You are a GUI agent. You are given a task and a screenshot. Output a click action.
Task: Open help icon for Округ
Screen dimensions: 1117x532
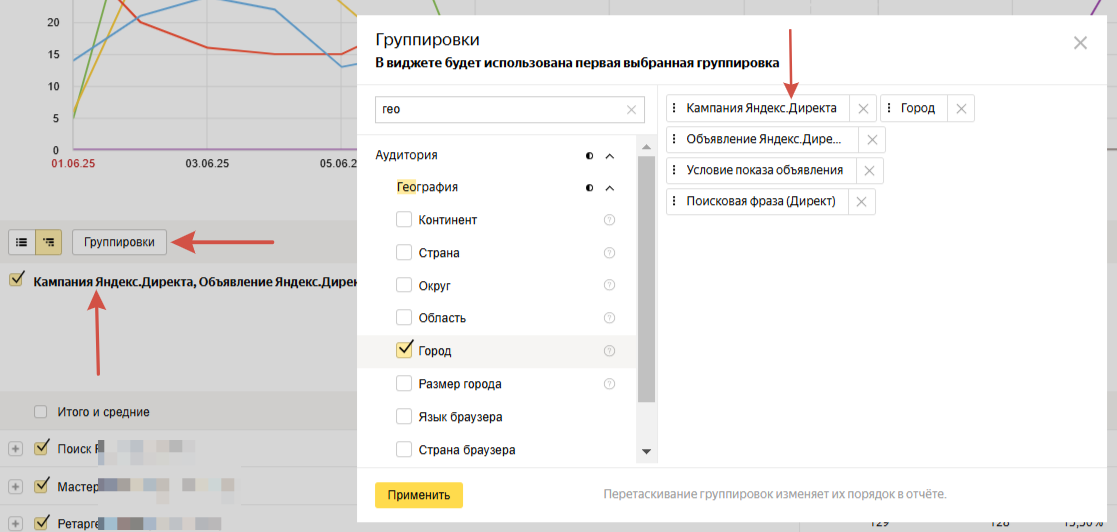[609, 285]
